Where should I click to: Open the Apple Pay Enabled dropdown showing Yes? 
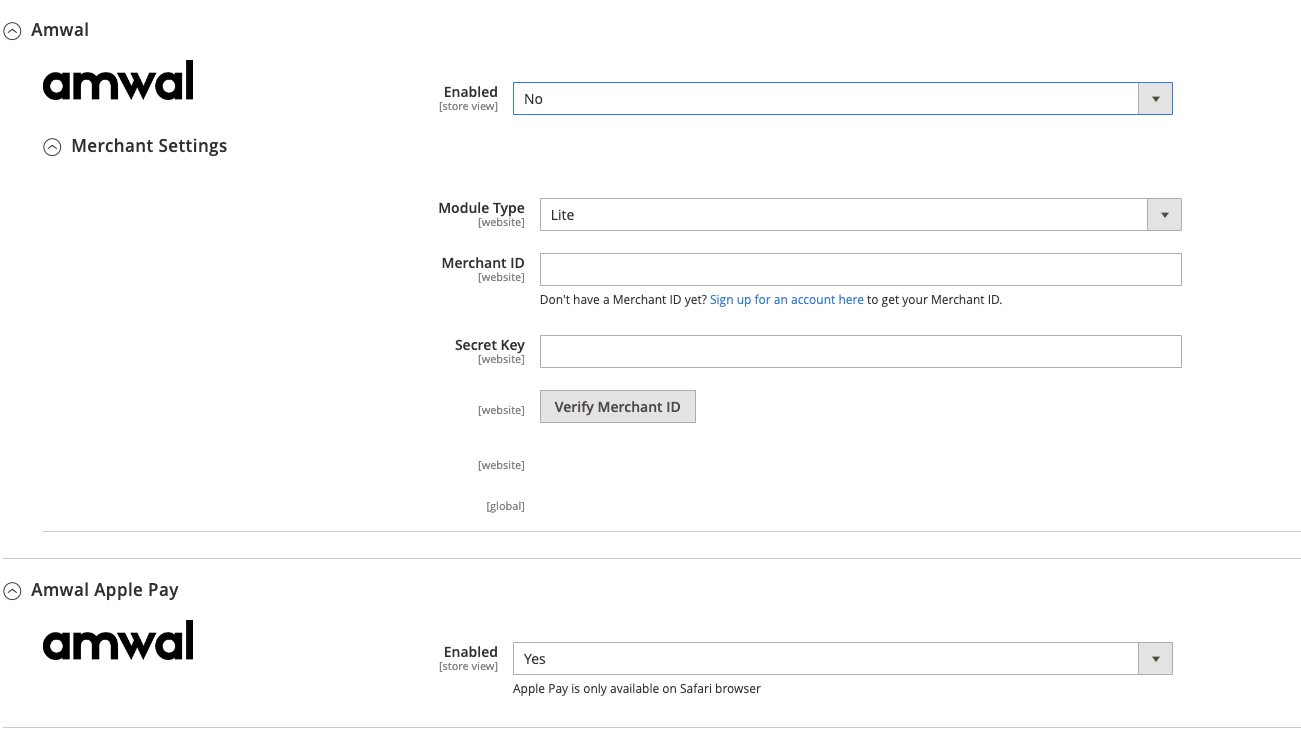click(x=842, y=658)
